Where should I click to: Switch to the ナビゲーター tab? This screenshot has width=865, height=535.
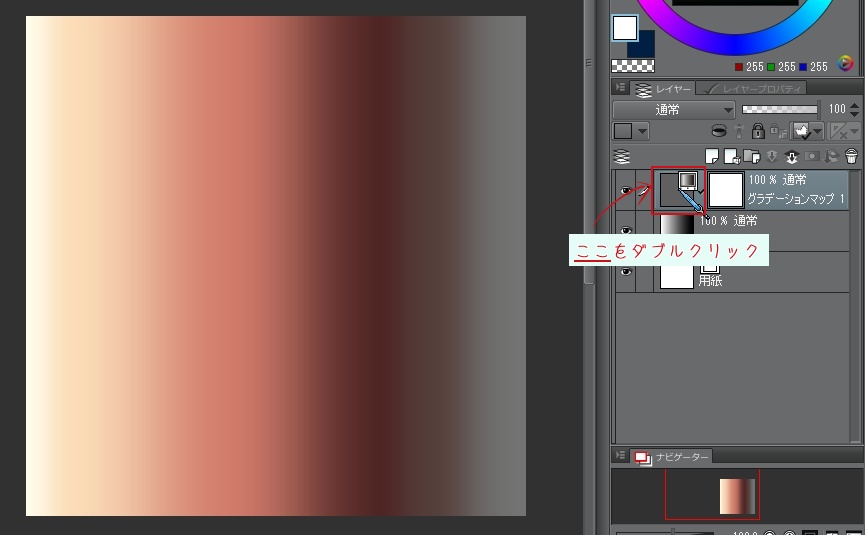[x=672, y=457]
